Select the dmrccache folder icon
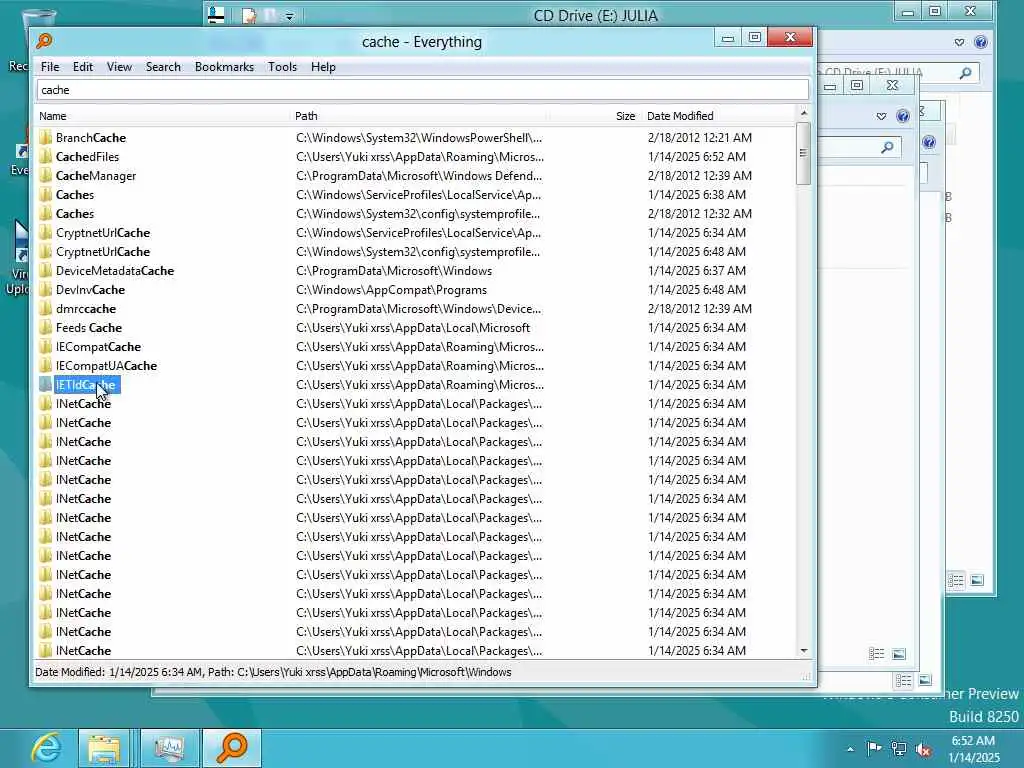The image size is (1024, 768). pos(45,308)
